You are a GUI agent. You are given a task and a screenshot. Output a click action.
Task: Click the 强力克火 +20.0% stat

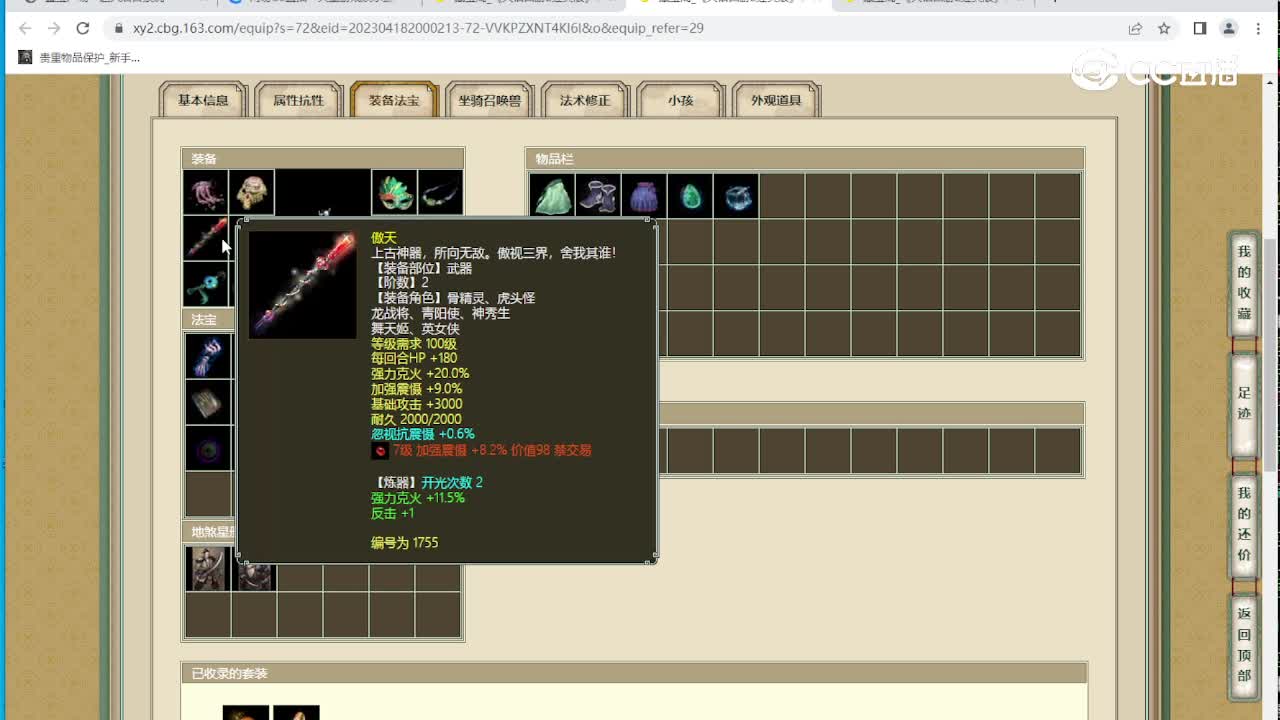pos(420,373)
